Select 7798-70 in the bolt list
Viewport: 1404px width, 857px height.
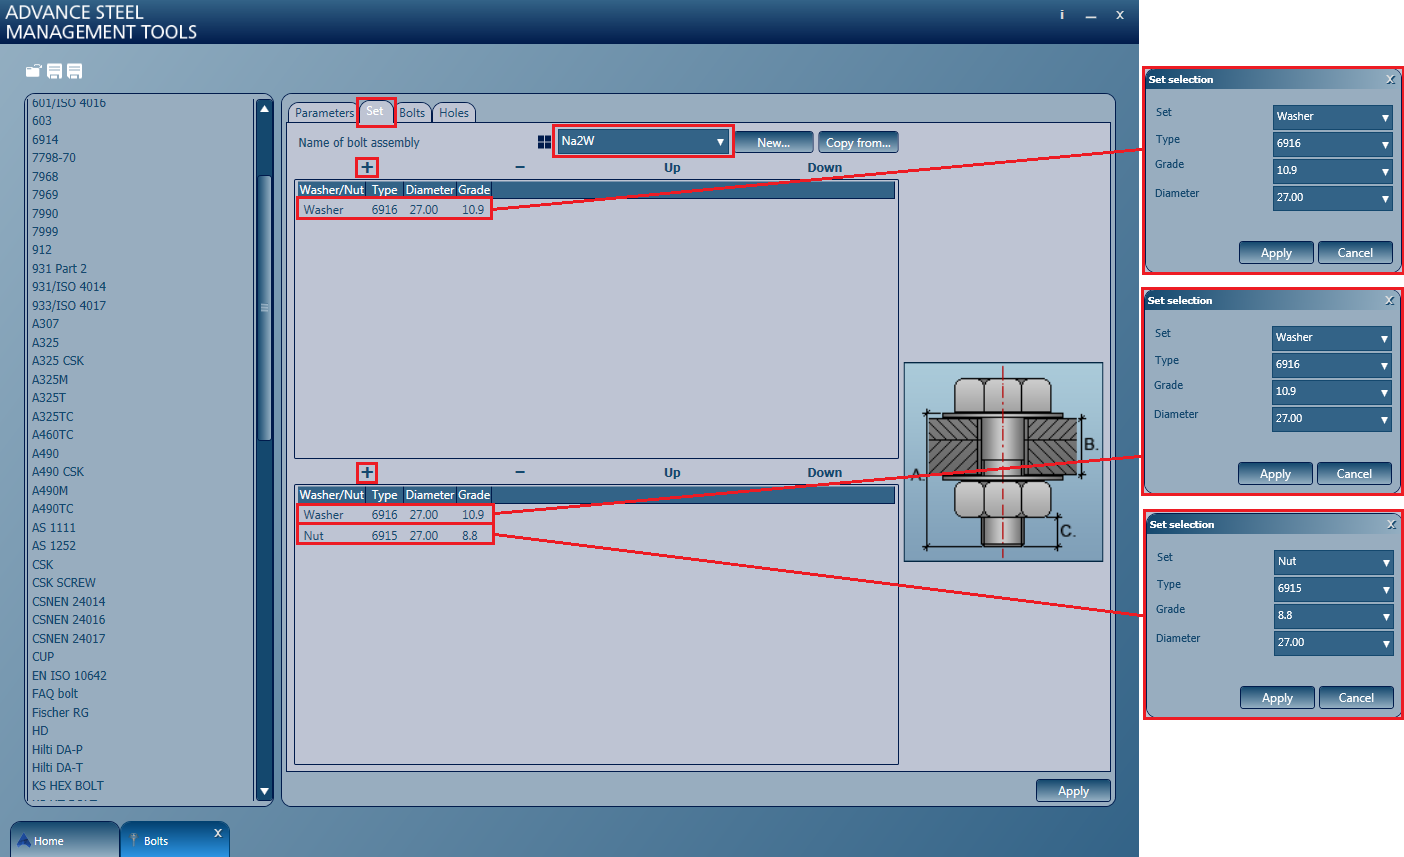(x=54, y=158)
